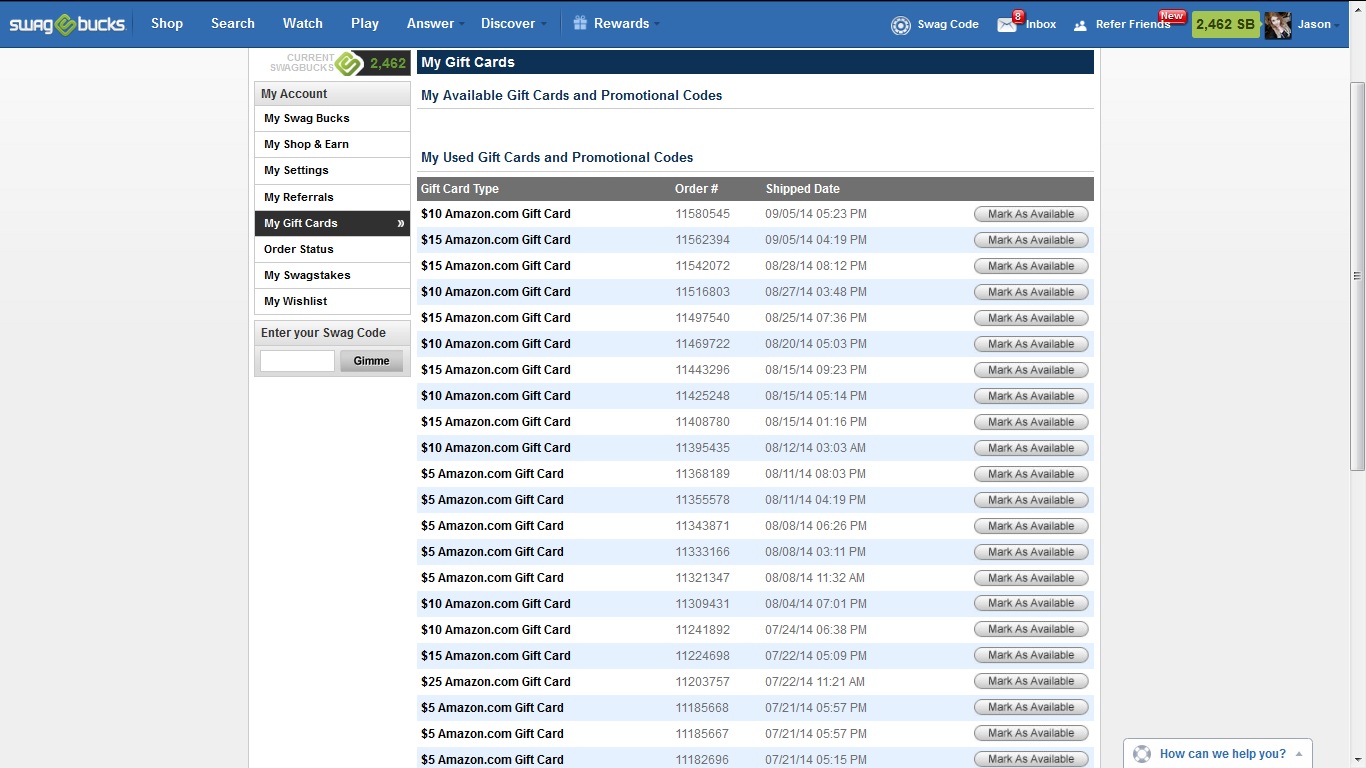The height and width of the screenshot is (768, 1366).
Task: Open the Watch menu
Action: [303, 23]
